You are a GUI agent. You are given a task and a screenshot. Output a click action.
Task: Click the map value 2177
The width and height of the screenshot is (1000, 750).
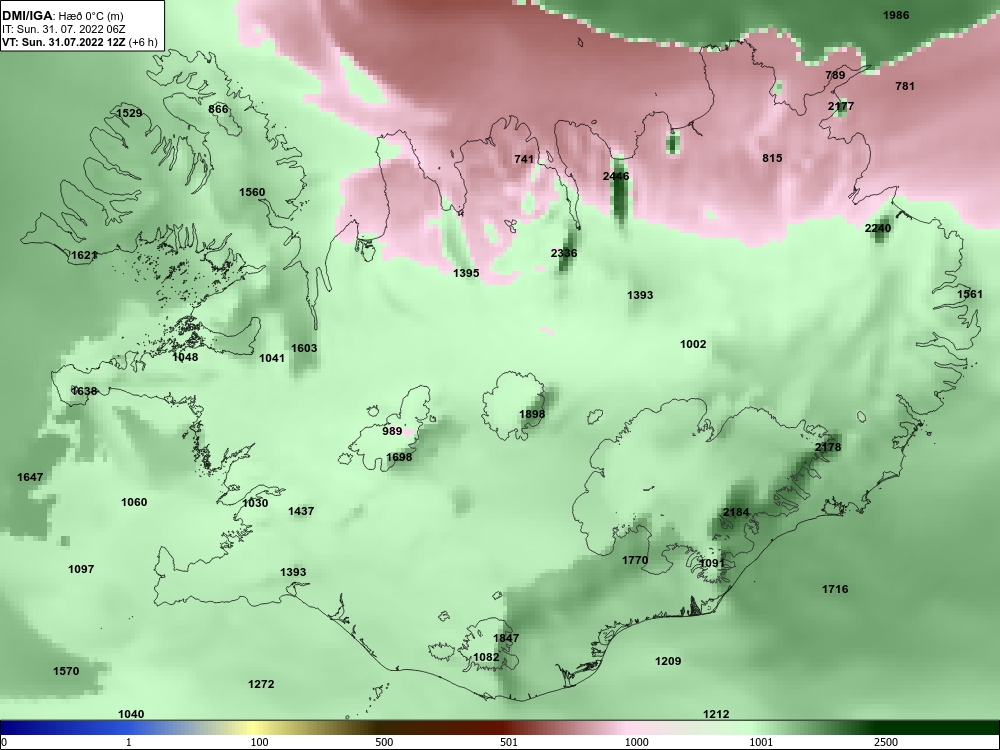[841, 107]
